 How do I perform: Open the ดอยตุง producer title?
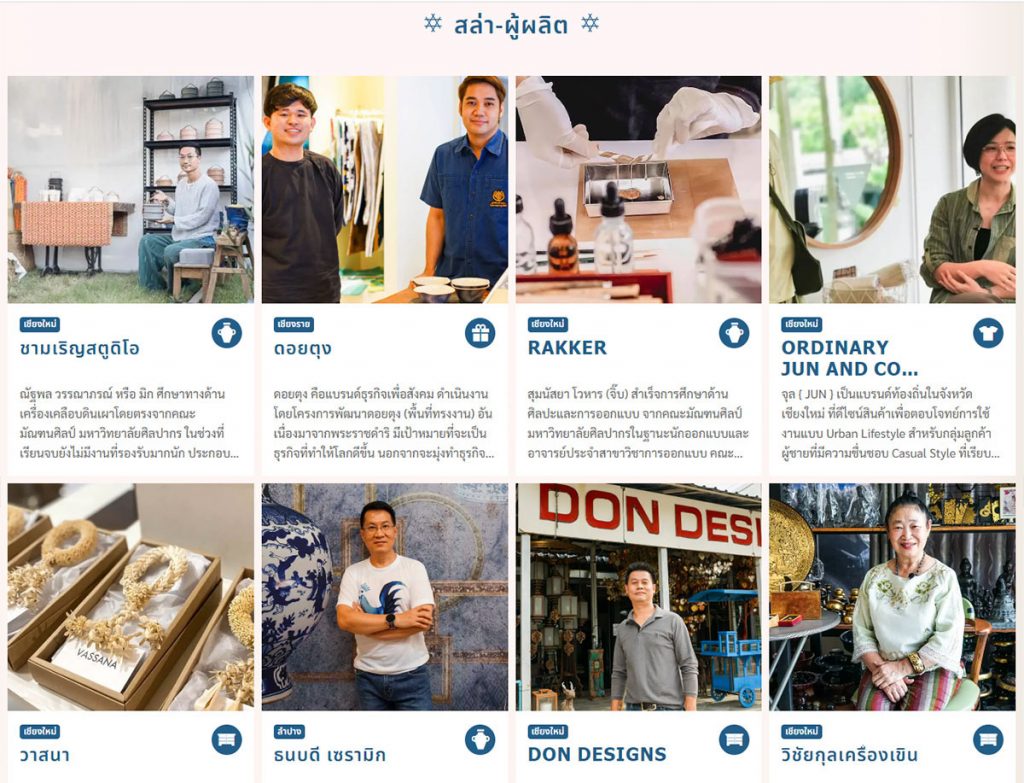tap(302, 348)
